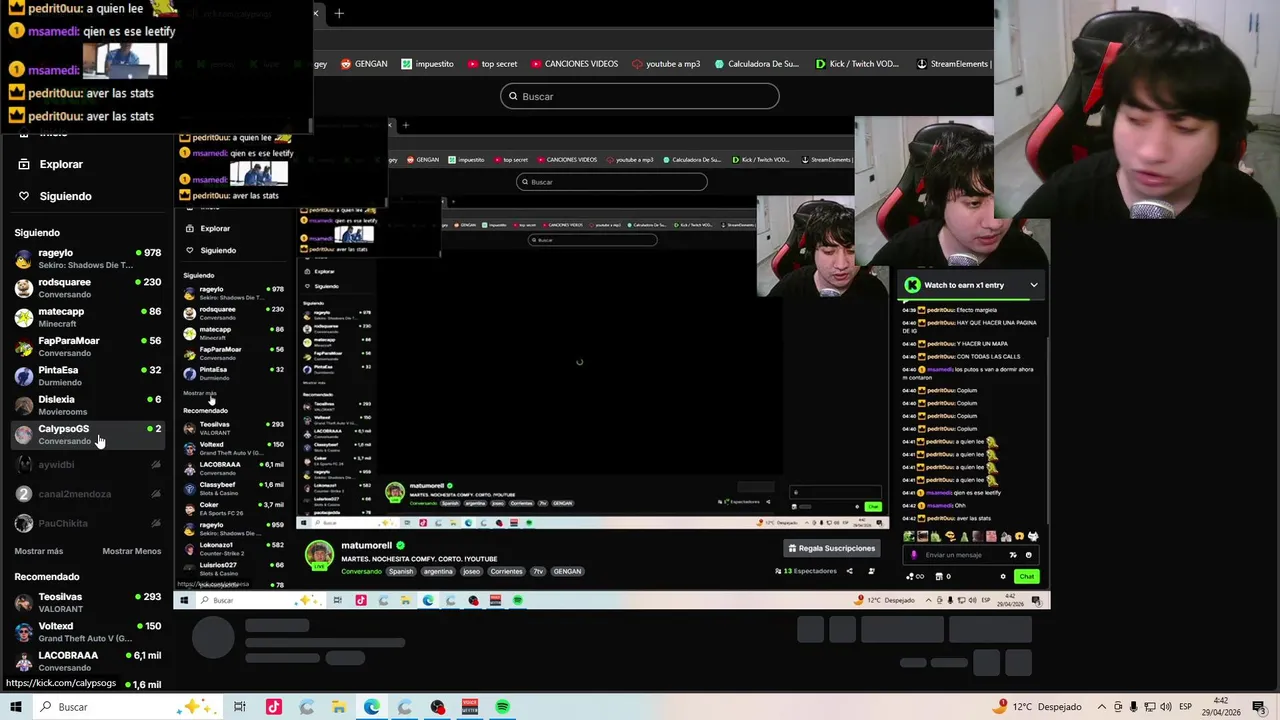Viewport: 1280px width, 720px height.
Task: Collapse list with Mostrar Menos
Action: tap(132, 551)
